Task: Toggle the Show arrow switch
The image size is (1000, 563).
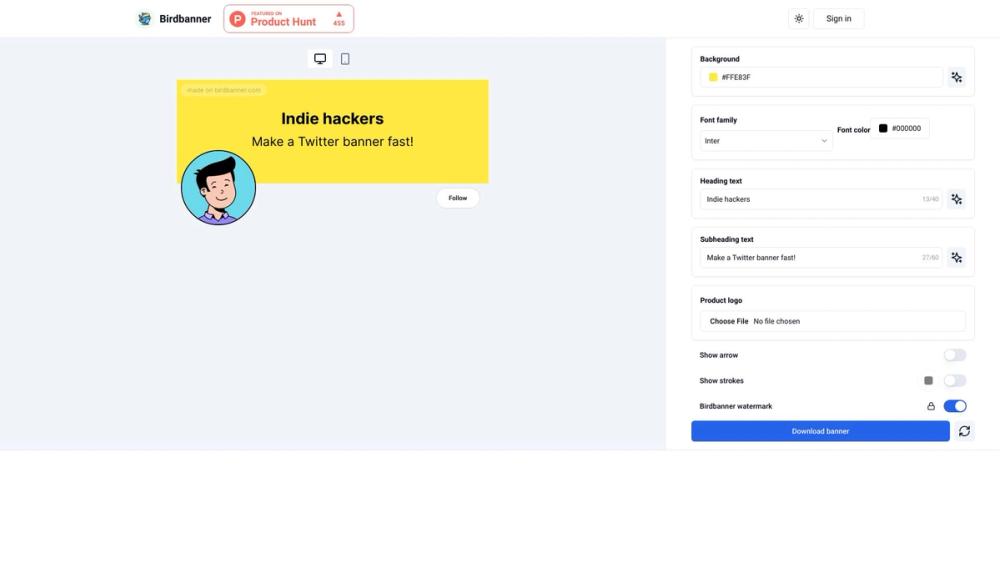Action: (x=955, y=355)
